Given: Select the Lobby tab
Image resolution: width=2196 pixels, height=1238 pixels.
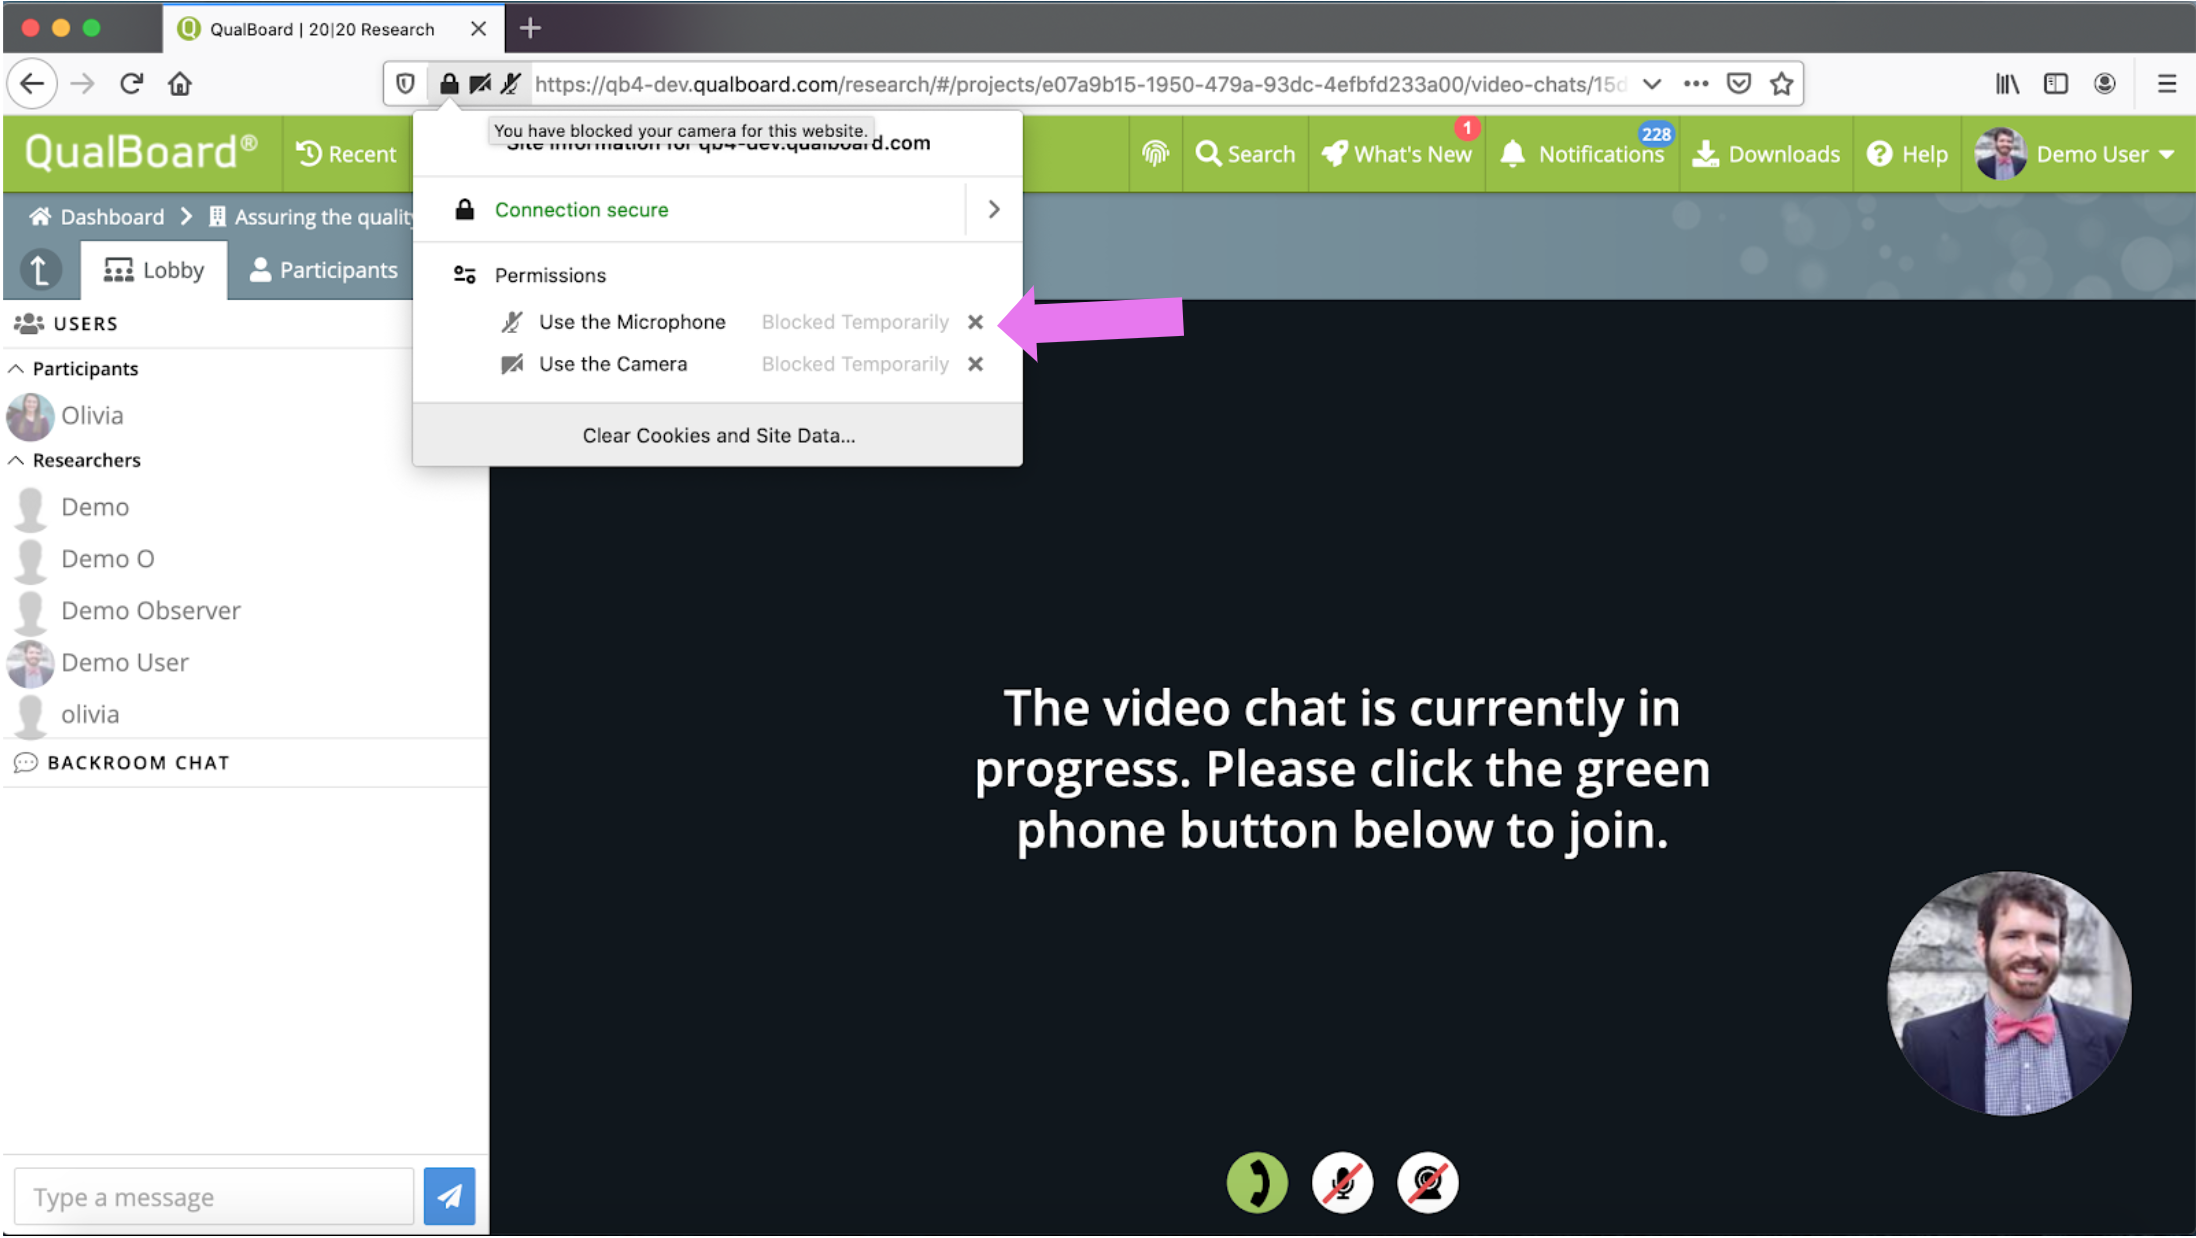Looking at the screenshot, I should coord(154,270).
